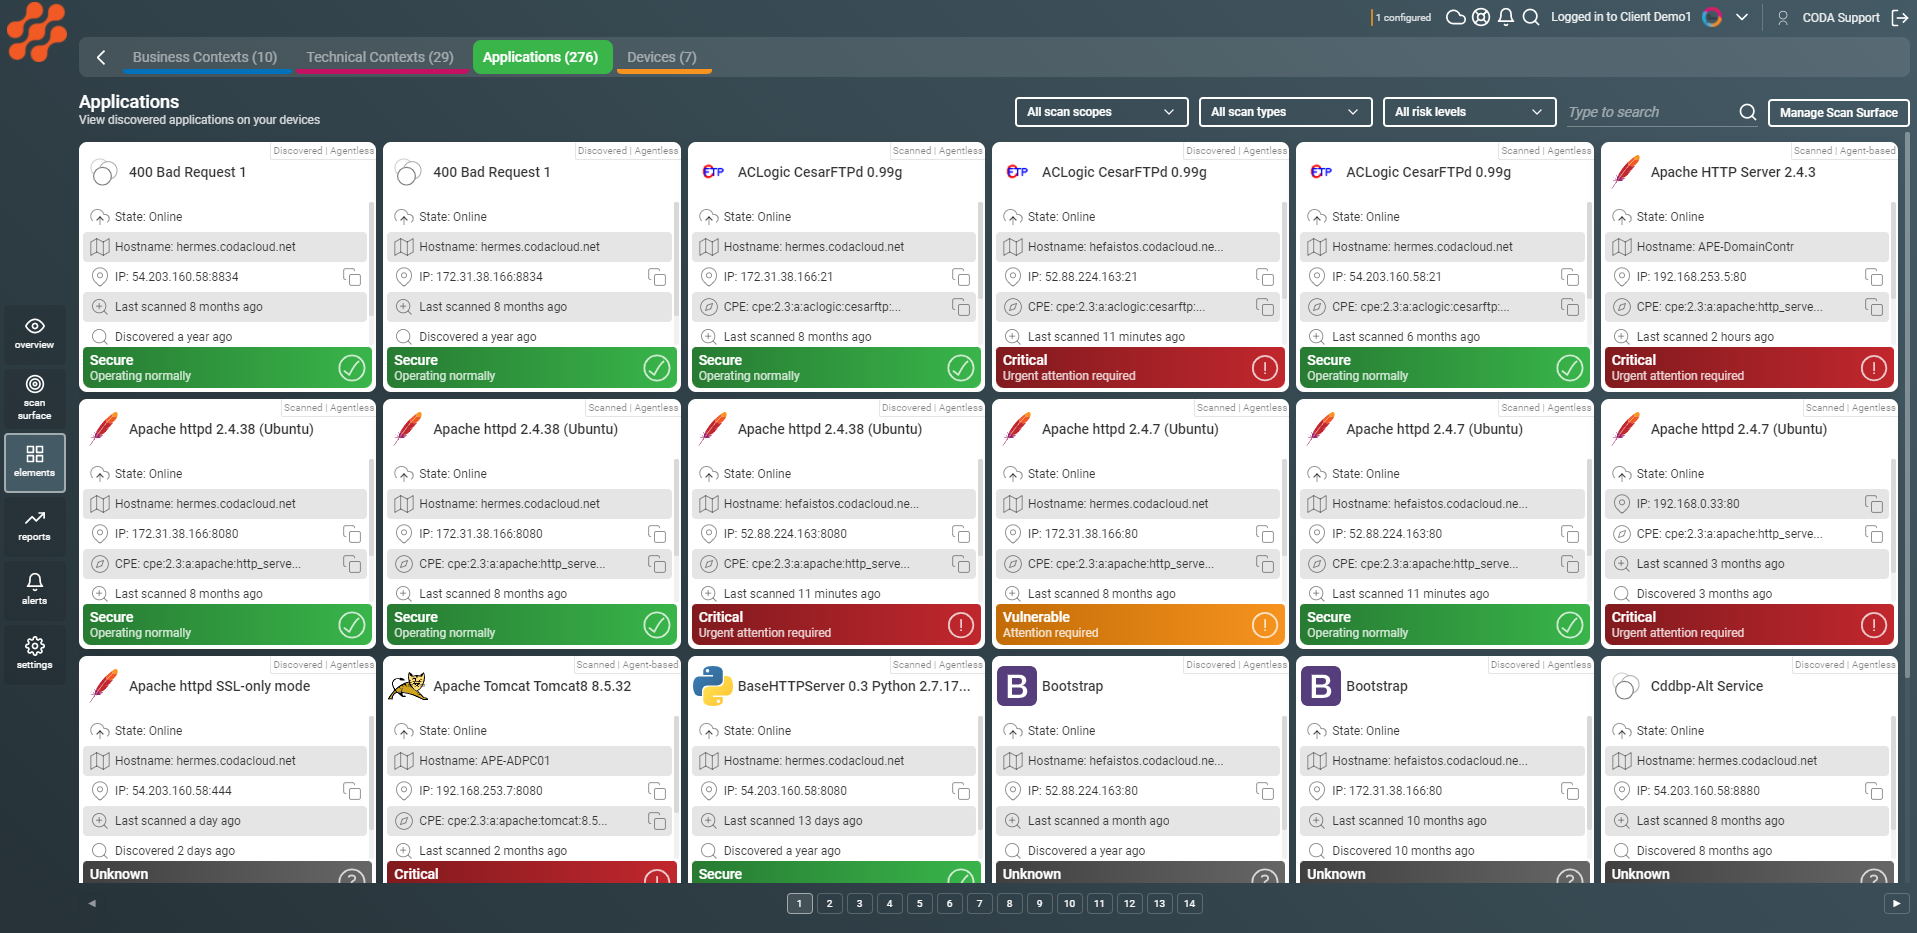Go to page 3 of applications

(x=859, y=903)
